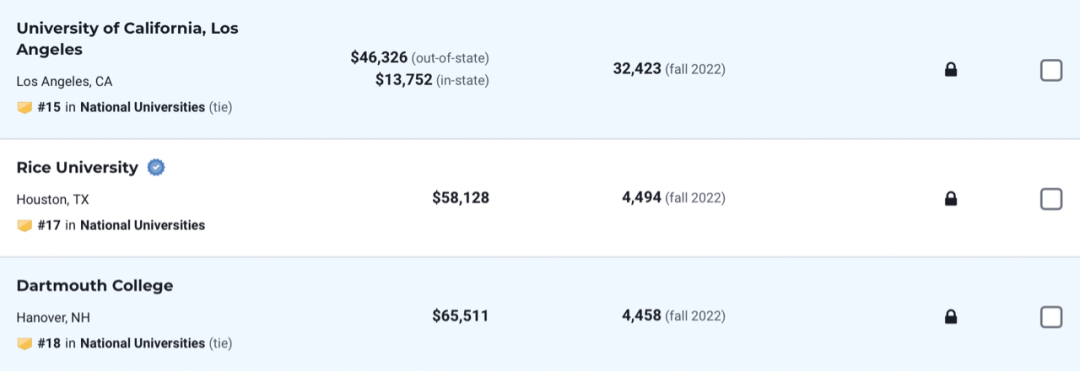
Task: Click National Universities link under Rice University
Action: (x=143, y=225)
